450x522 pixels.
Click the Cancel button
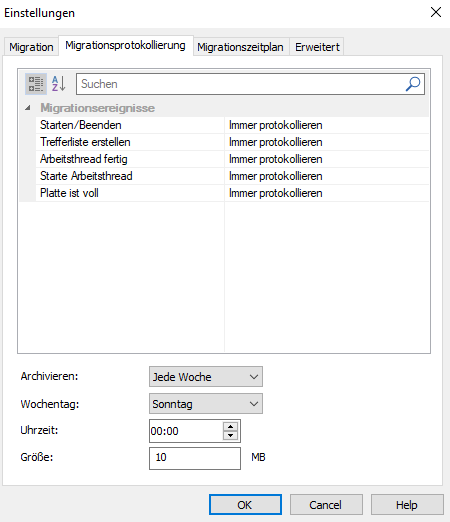pos(326,505)
